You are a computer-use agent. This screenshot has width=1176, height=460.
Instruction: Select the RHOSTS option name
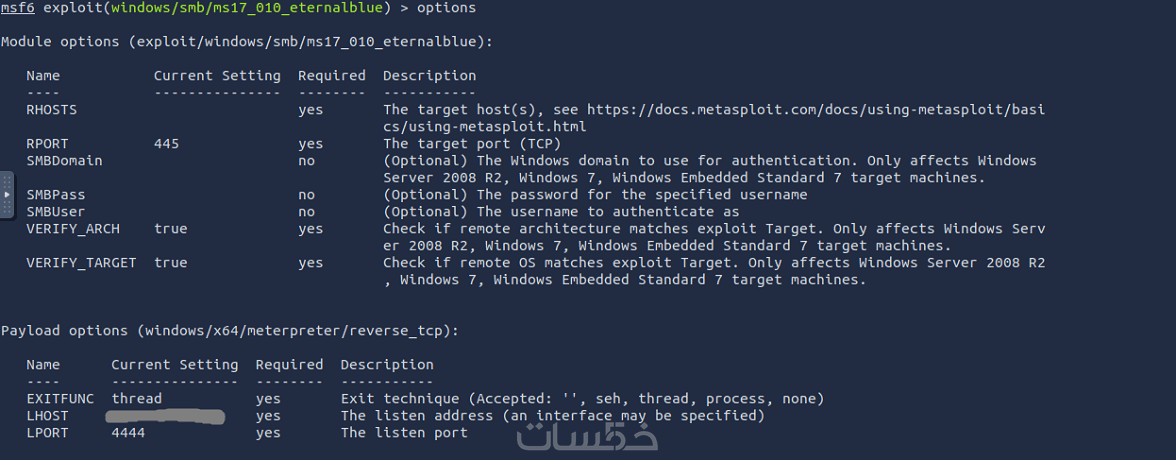click(52, 110)
